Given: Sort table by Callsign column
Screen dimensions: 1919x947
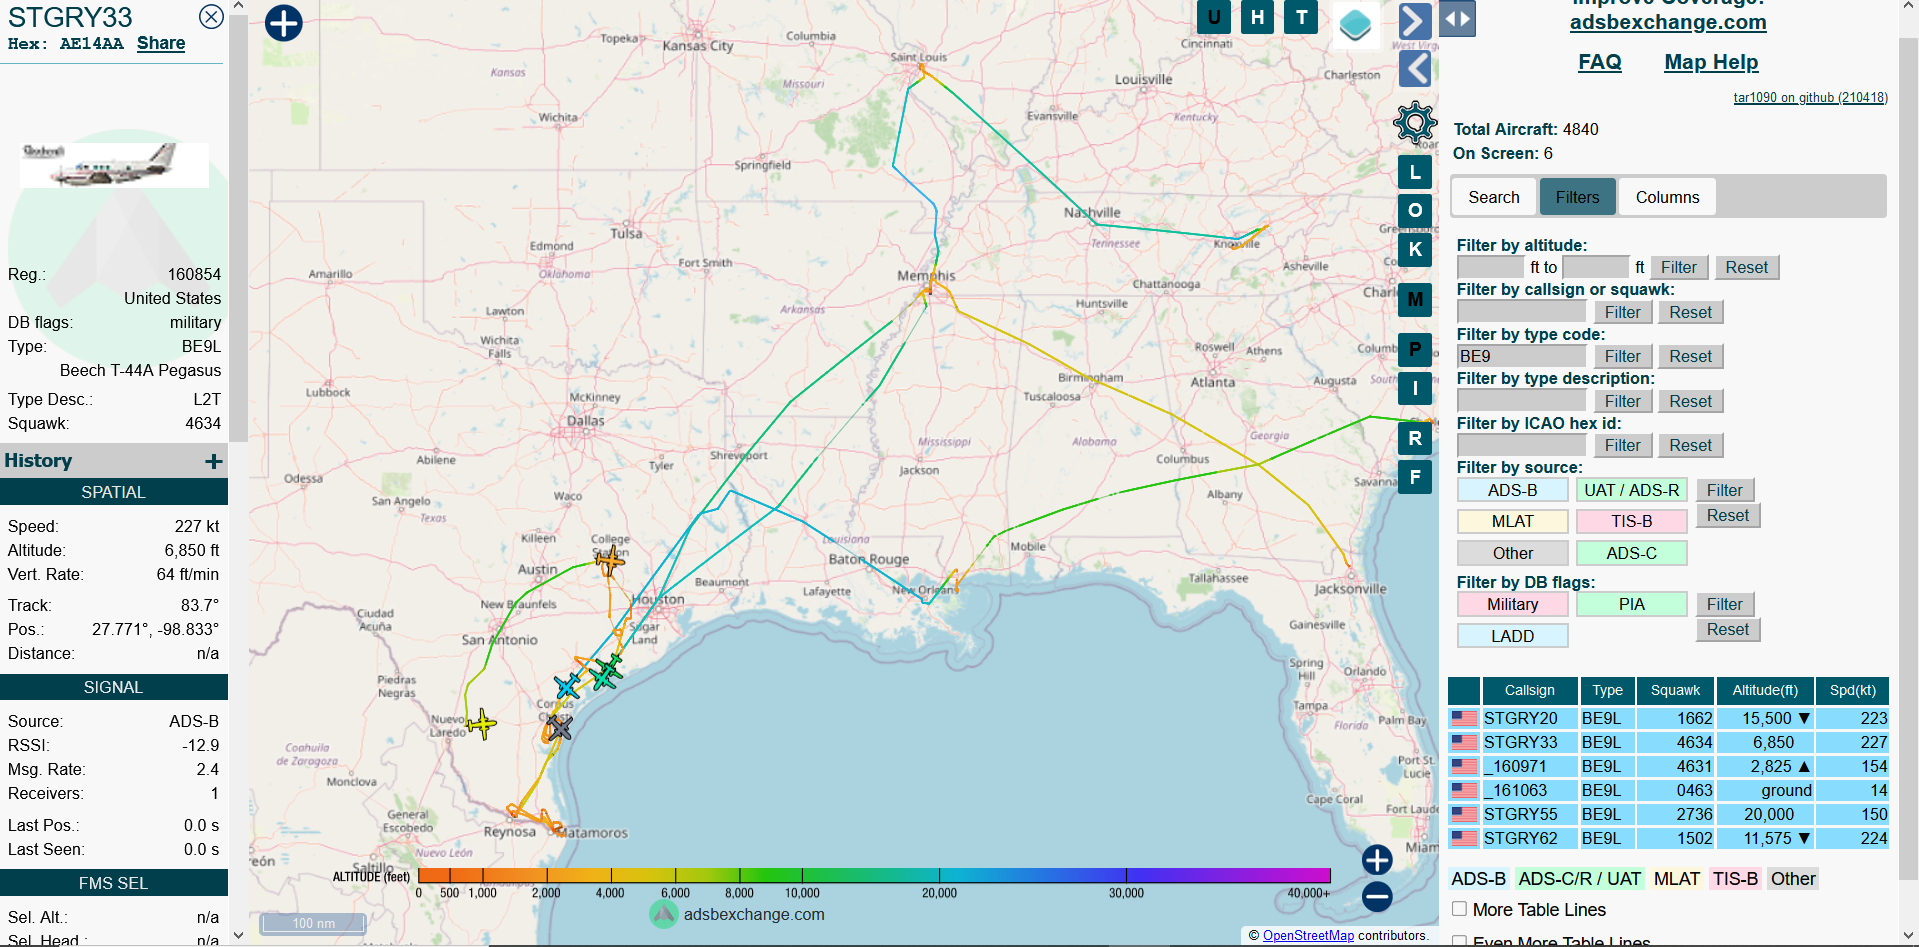Looking at the screenshot, I should [x=1529, y=690].
